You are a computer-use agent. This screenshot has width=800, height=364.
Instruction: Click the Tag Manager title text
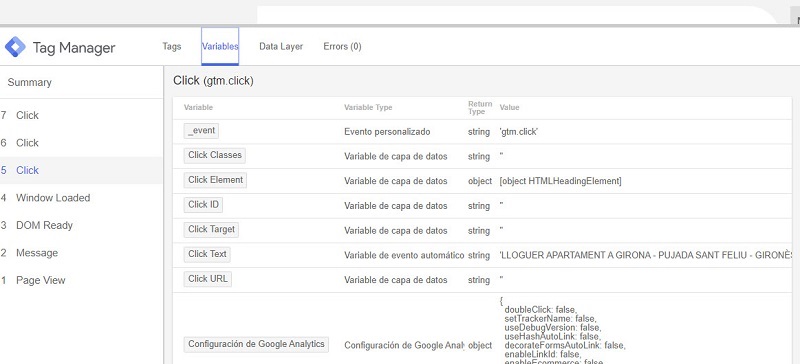coord(74,47)
